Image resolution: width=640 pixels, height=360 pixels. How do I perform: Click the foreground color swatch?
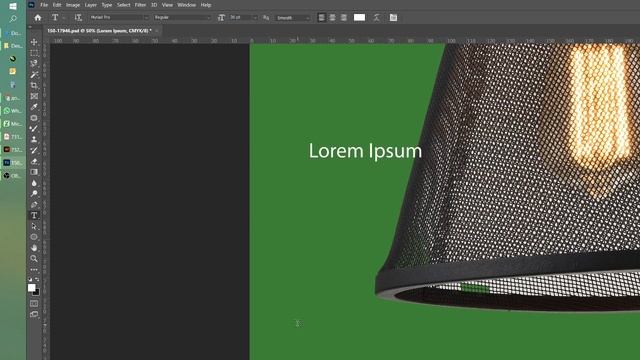pyautogui.click(x=31, y=287)
